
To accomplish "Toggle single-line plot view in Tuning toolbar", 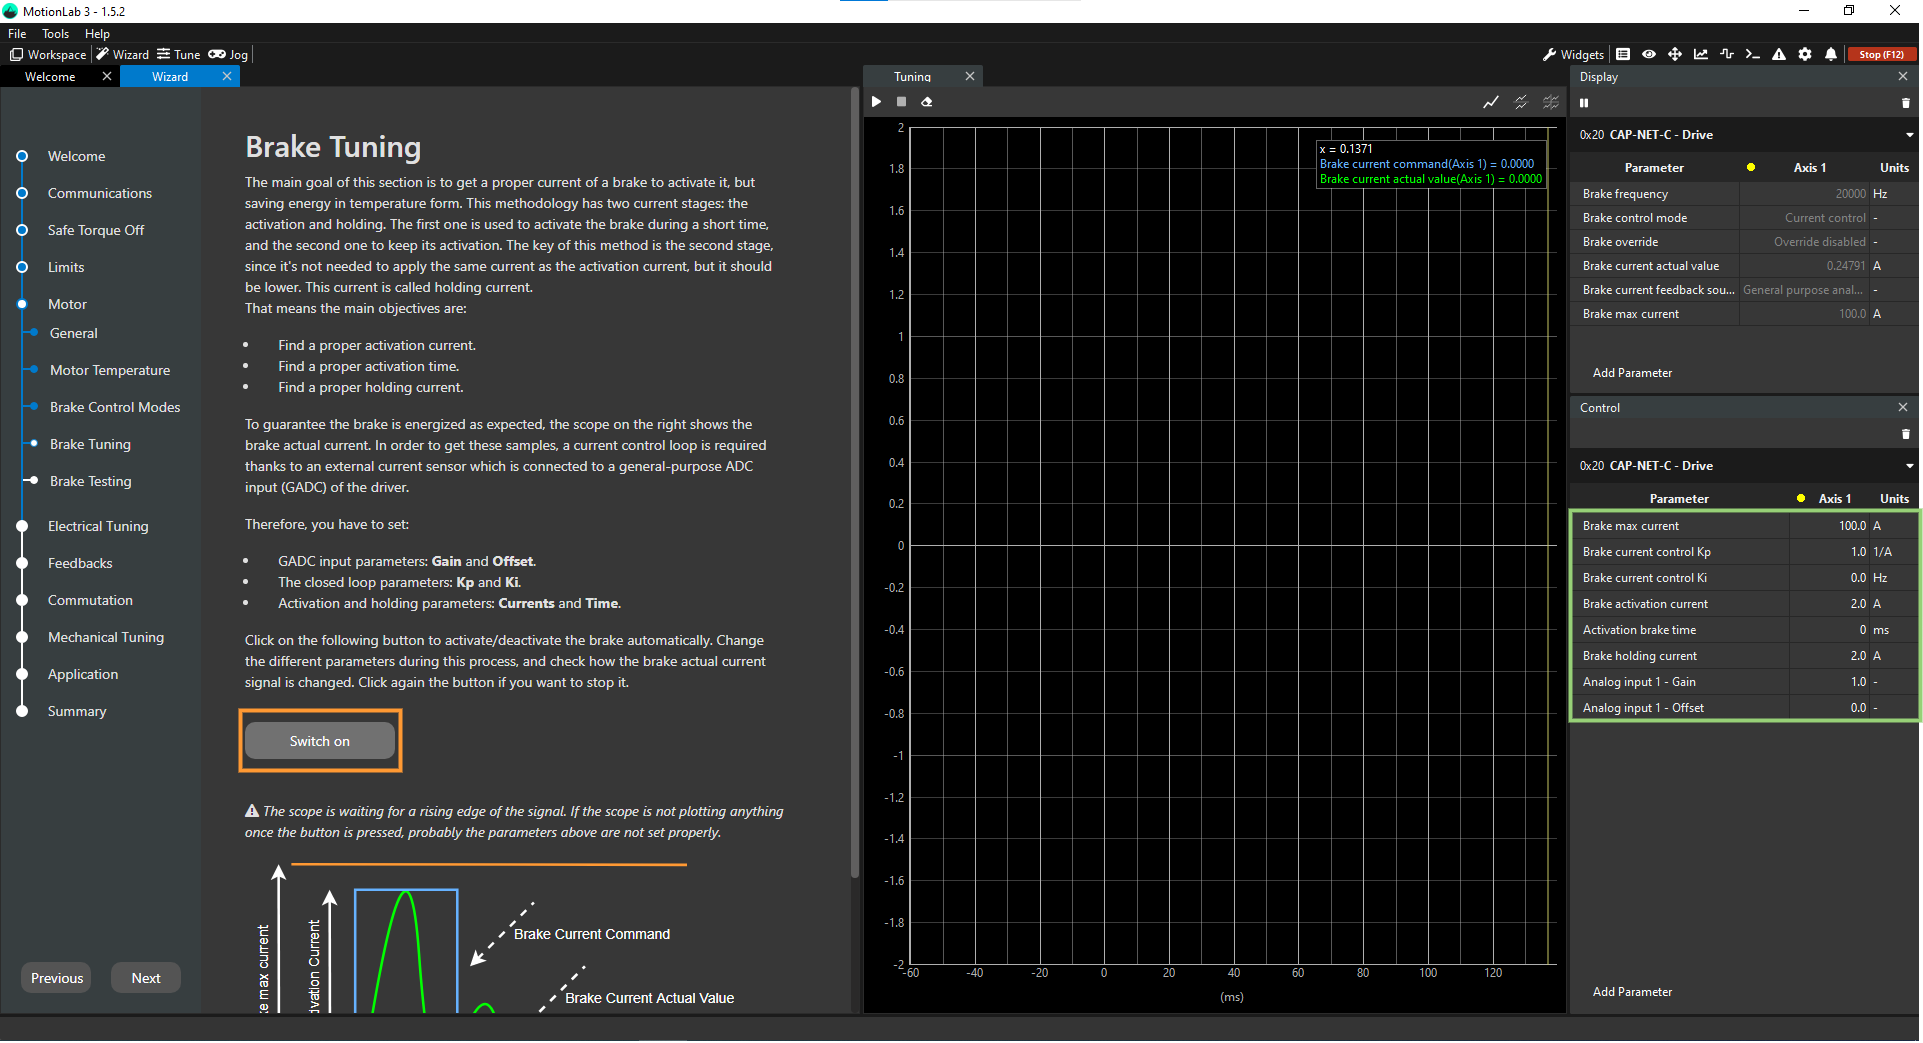I will pos(1491,102).
